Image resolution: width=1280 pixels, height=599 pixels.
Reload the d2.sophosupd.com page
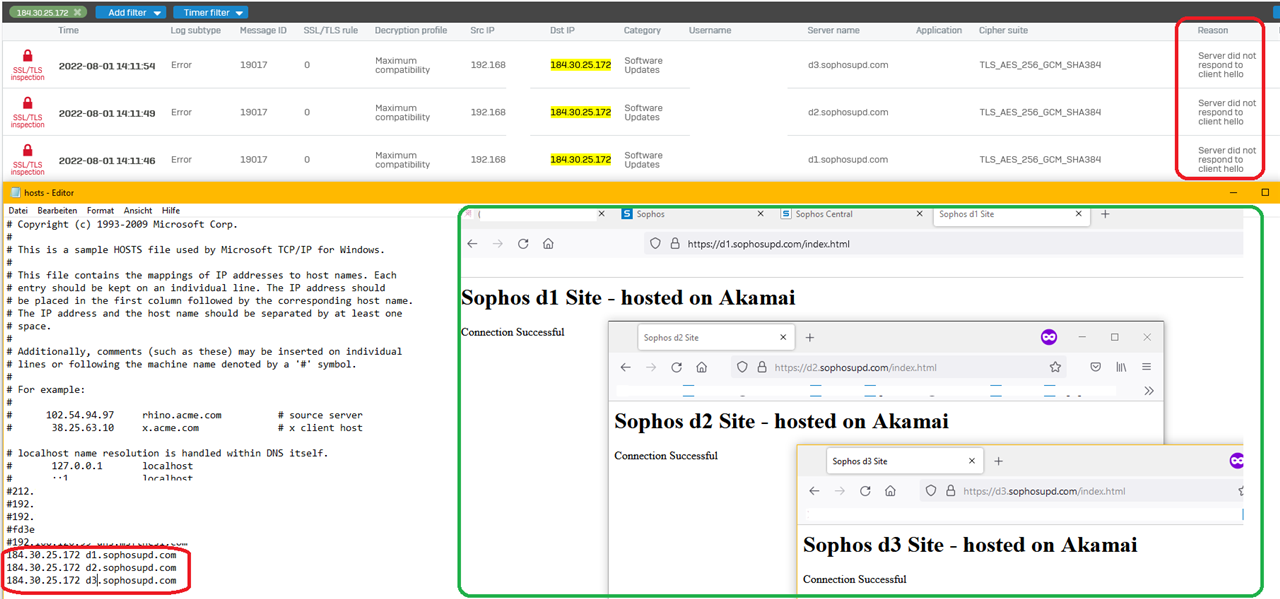(x=677, y=367)
